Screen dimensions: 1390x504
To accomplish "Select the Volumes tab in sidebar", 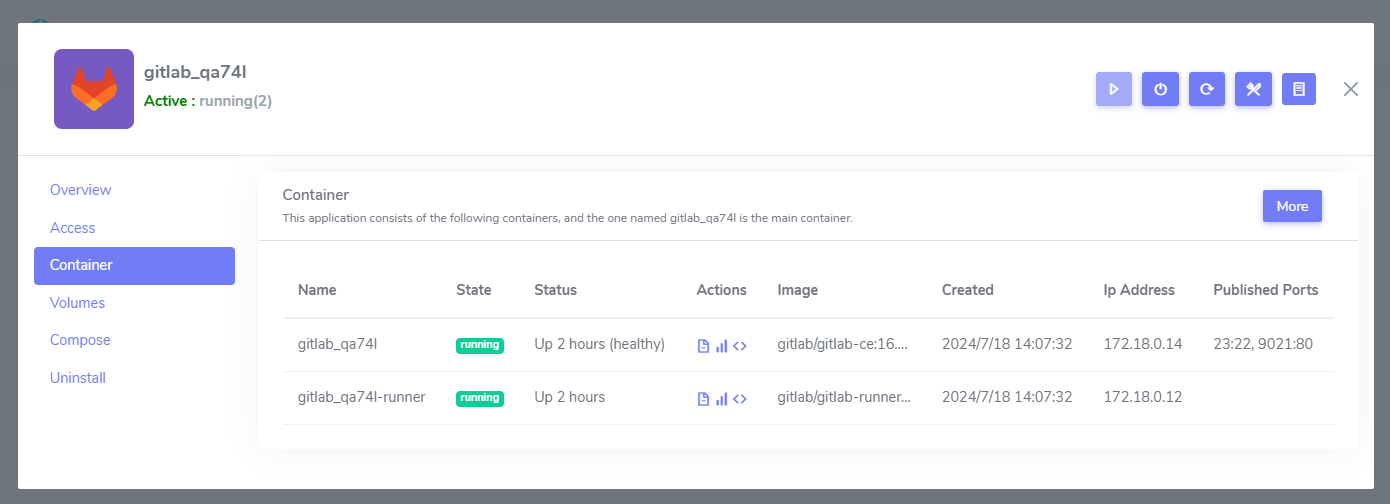I will pyautogui.click(x=77, y=303).
